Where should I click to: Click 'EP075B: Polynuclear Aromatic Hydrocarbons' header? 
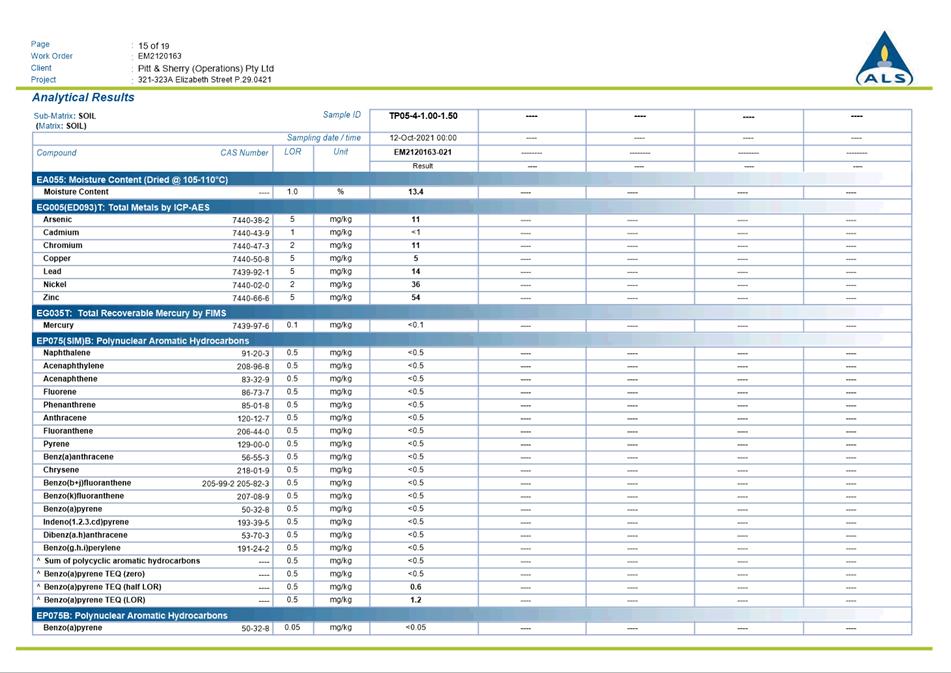click(132, 616)
